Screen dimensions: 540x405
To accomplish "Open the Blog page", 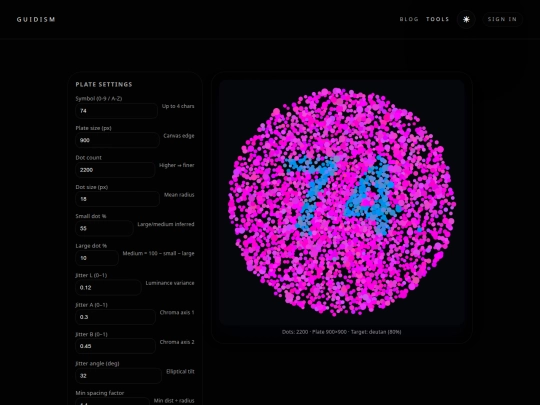I will (x=409, y=19).
